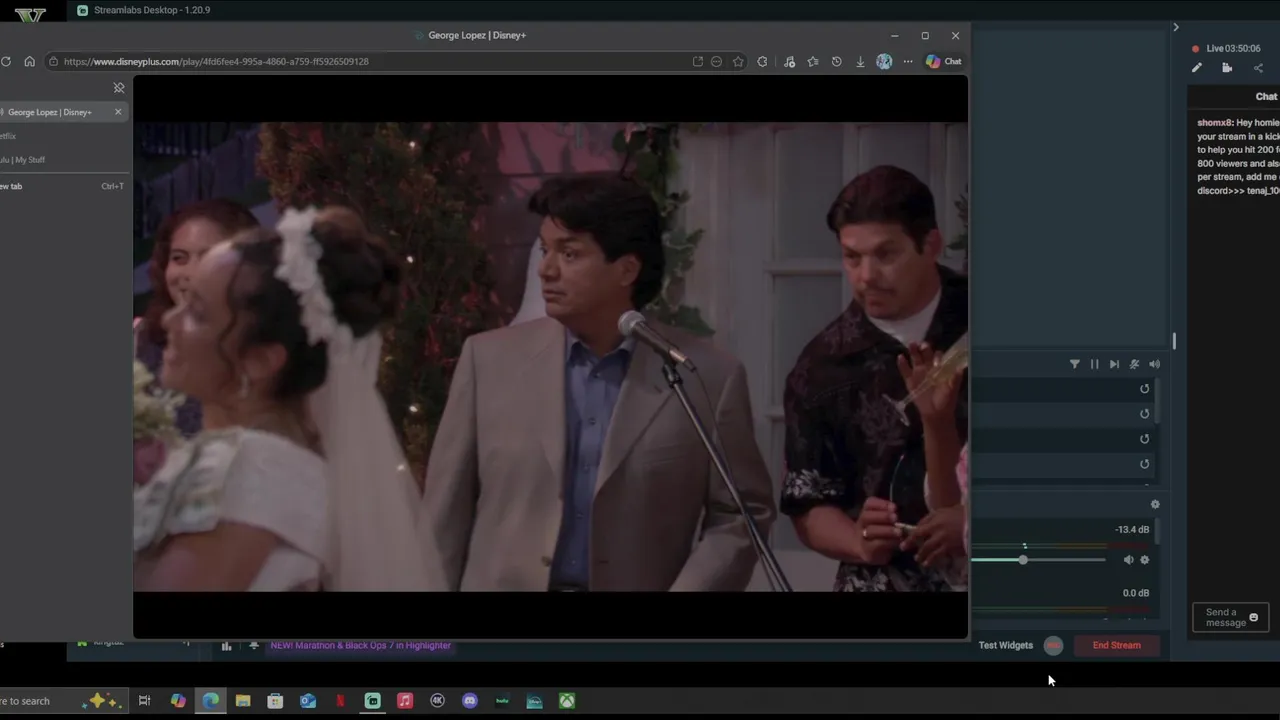Screen dimensions: 1280x720
Task: Replay the first recent event
Action: pyautogui.click(x=1145, y=389)
